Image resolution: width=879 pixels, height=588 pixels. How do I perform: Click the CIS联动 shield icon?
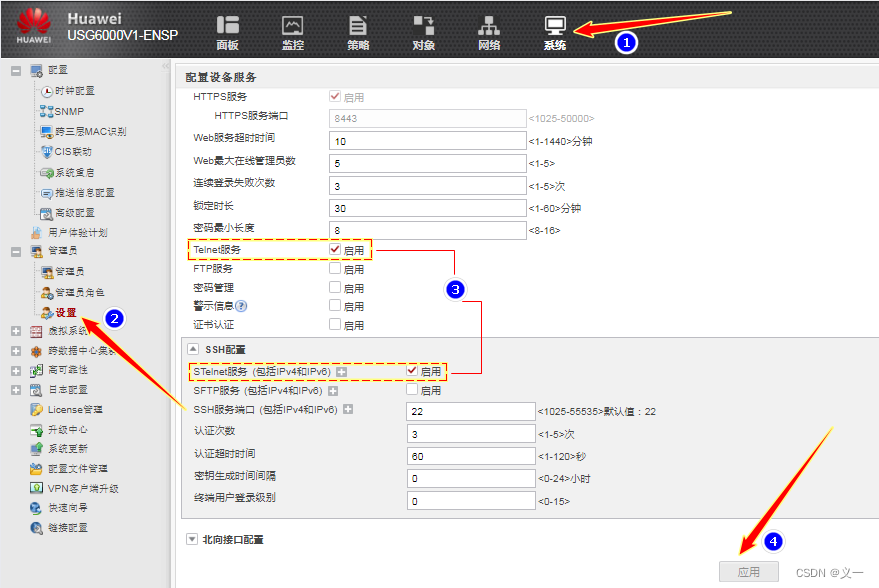click(x=47, y=152)
